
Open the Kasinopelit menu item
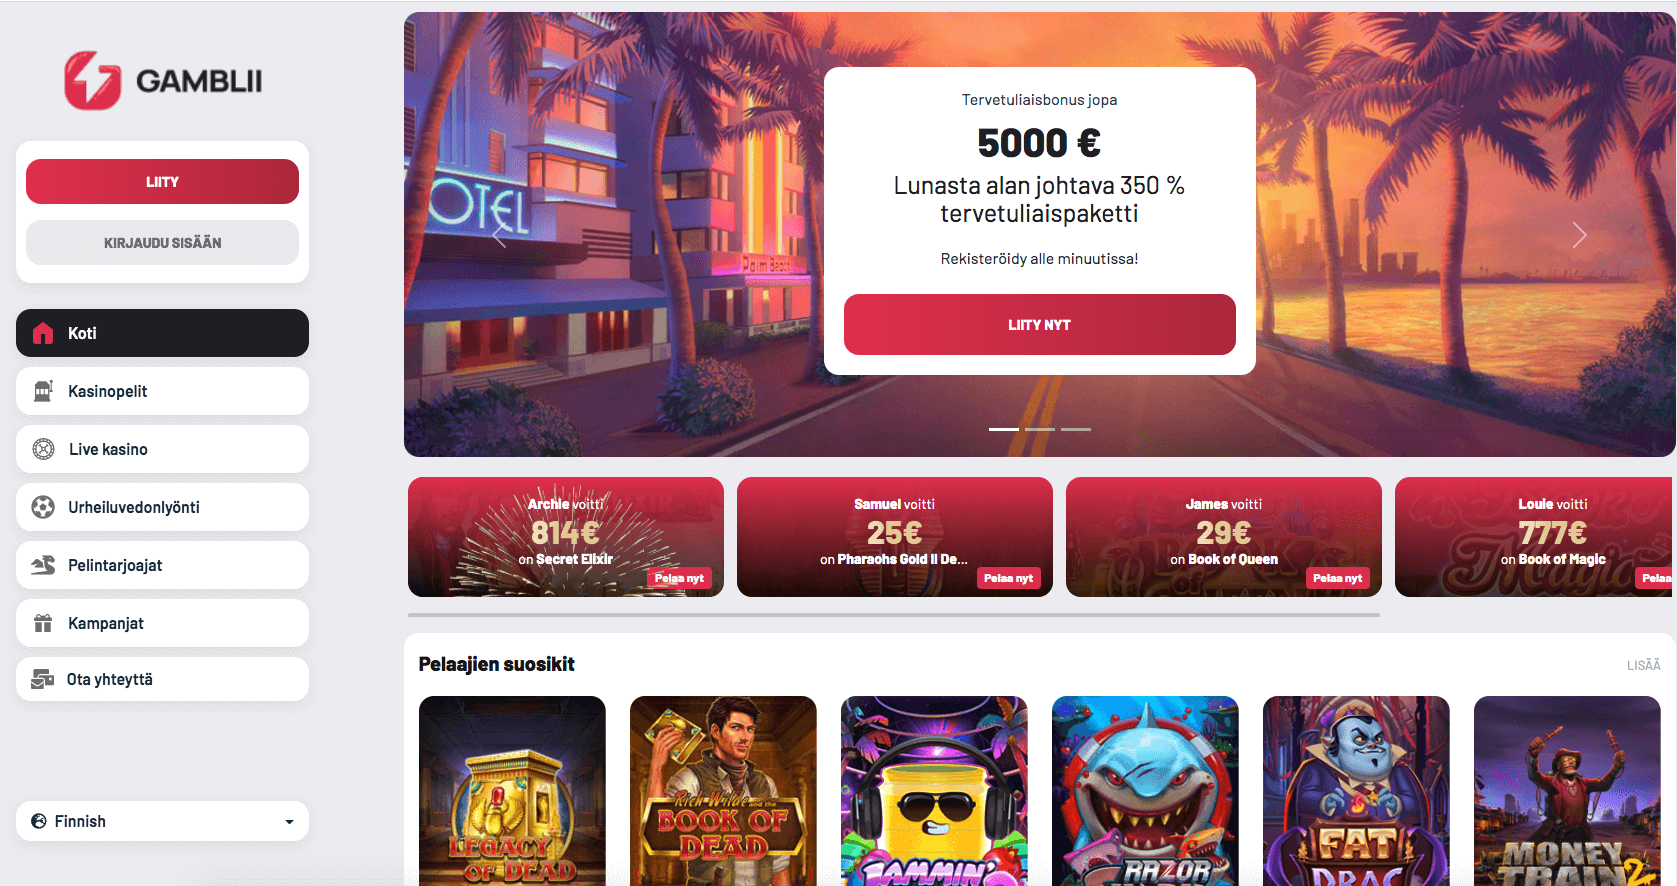pos(162,391)
